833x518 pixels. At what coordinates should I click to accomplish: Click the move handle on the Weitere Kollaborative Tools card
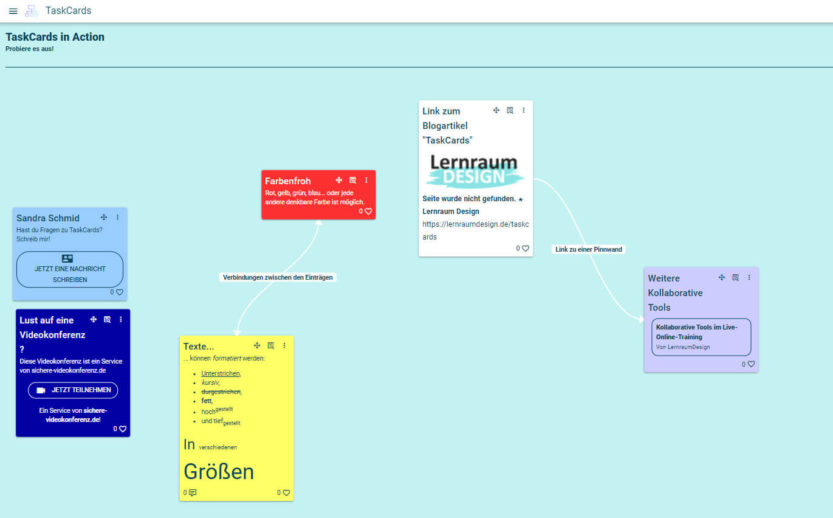pos(721,277)
